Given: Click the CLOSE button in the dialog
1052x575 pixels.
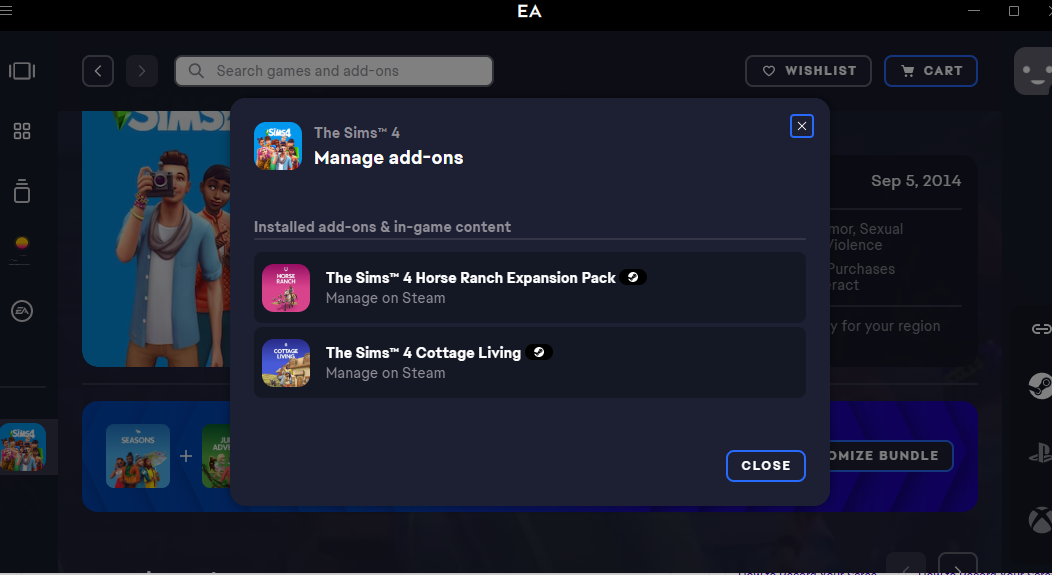Looking at the screenshot, I should click(766, 466).
